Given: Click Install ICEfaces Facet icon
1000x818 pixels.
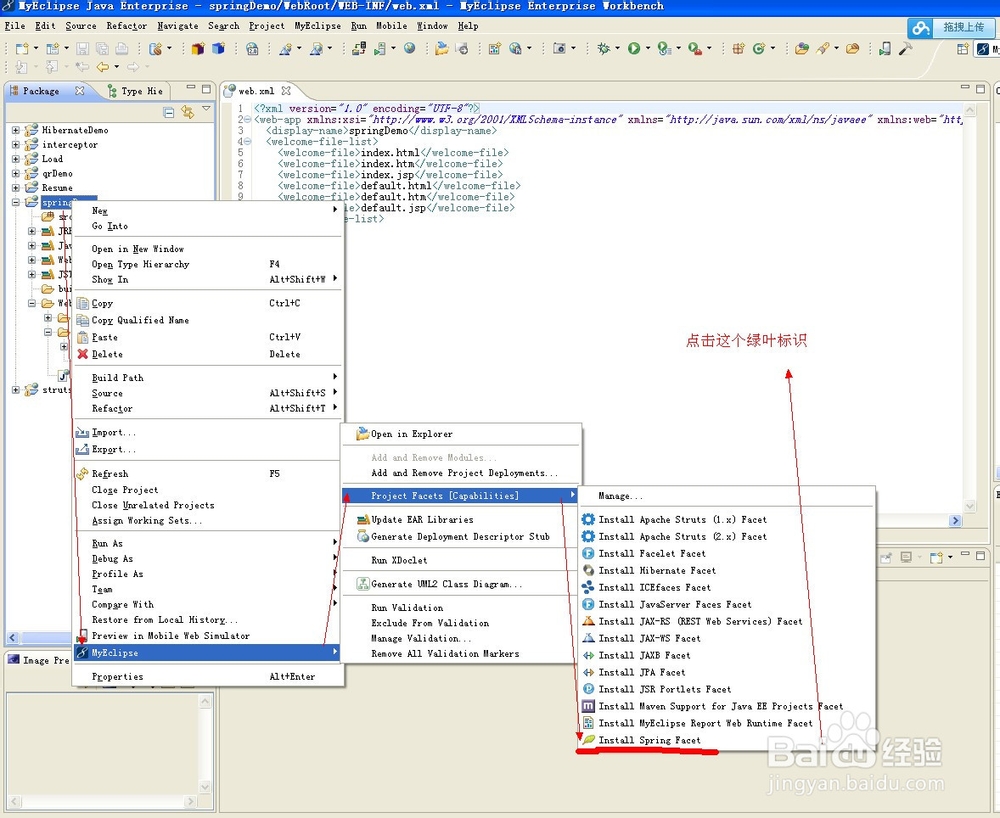Looking at the screenshot, I should [x=588, y=587].
